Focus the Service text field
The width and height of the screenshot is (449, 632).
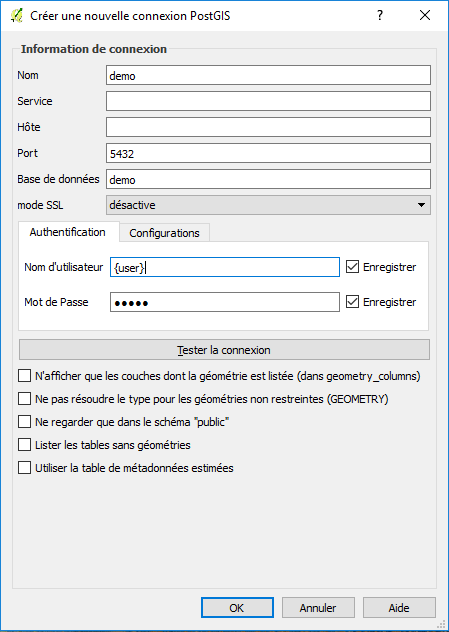pyautogui.click(x=268, y=101)
